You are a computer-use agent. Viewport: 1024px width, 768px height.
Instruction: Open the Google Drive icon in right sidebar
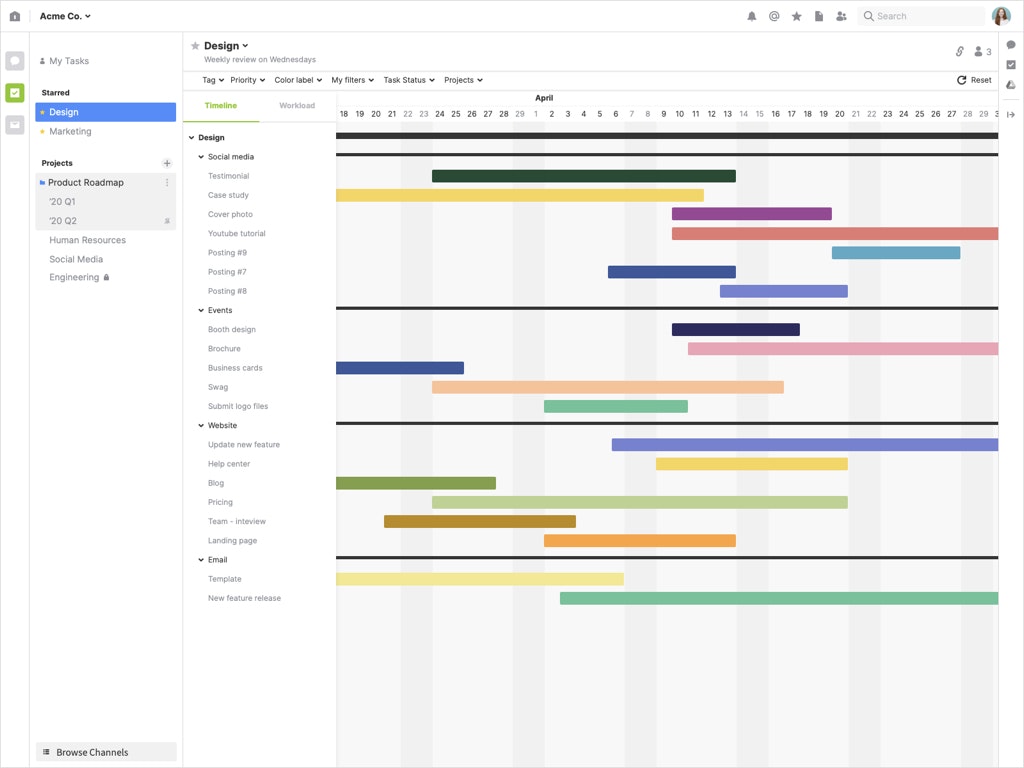pos(1011,85)
